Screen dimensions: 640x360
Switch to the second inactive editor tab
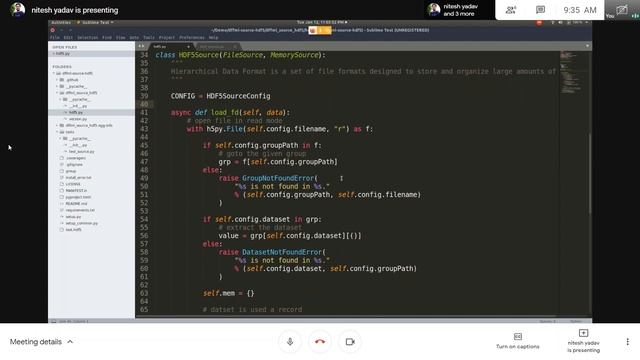pyautogui.click(x=217, y=47)
